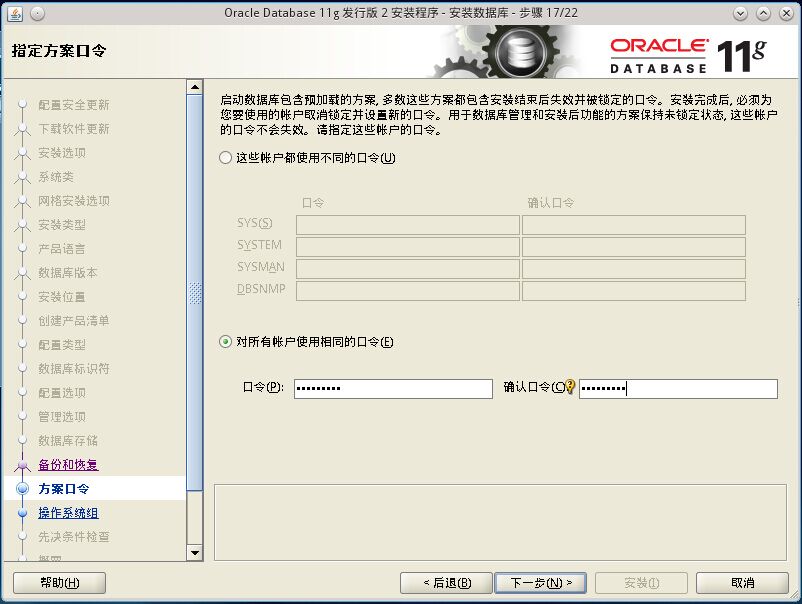Click the 下一步(N) next button

(x=541, y=583)
